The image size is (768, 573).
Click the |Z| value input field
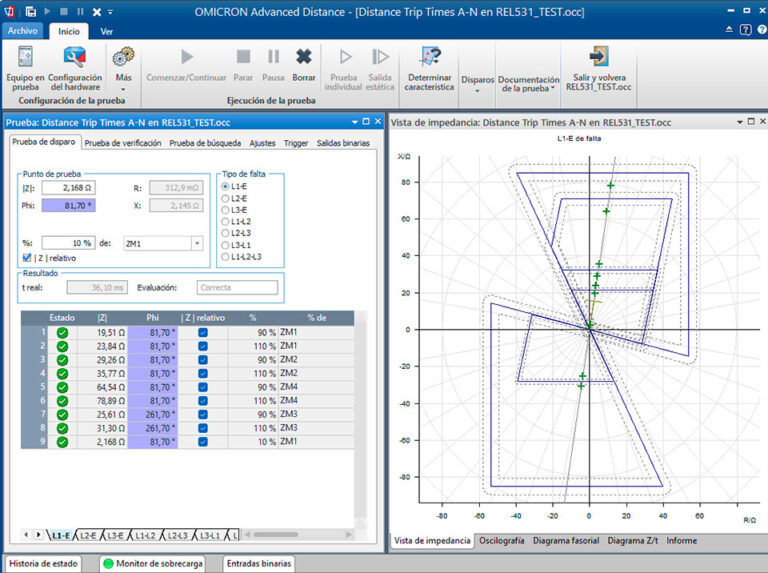69,188
